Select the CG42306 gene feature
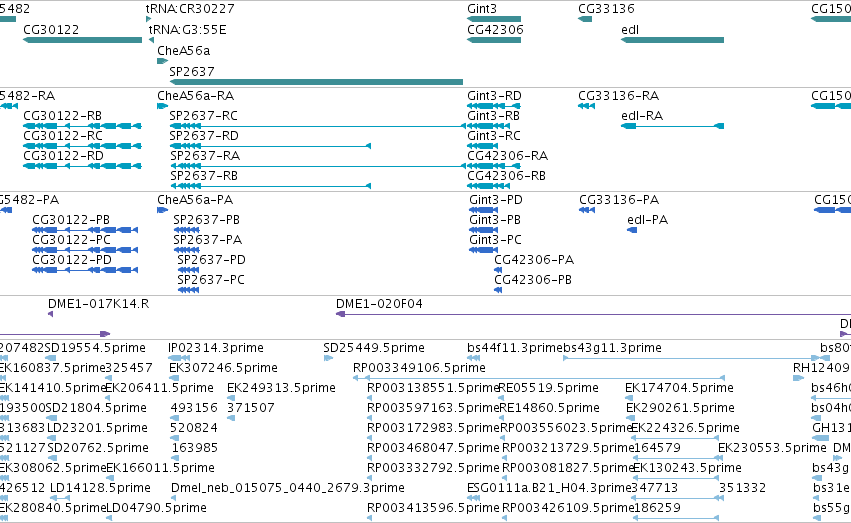The height and width of the screenshot is (523, 851). (494, 40)
